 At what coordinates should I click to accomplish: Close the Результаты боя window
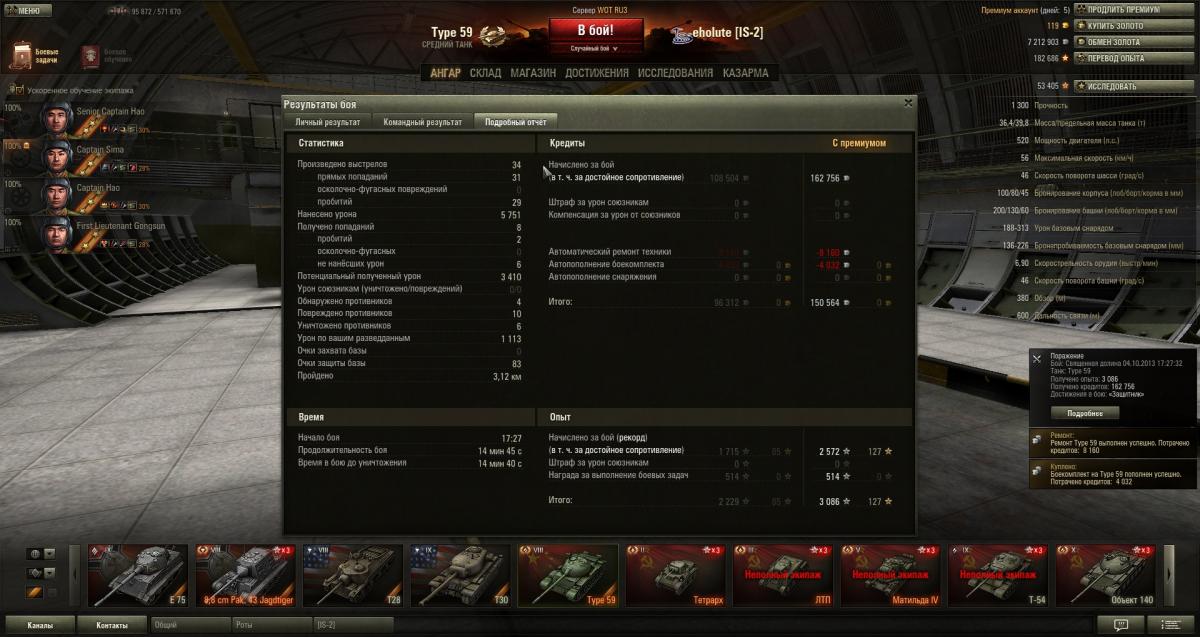[908, 102]
